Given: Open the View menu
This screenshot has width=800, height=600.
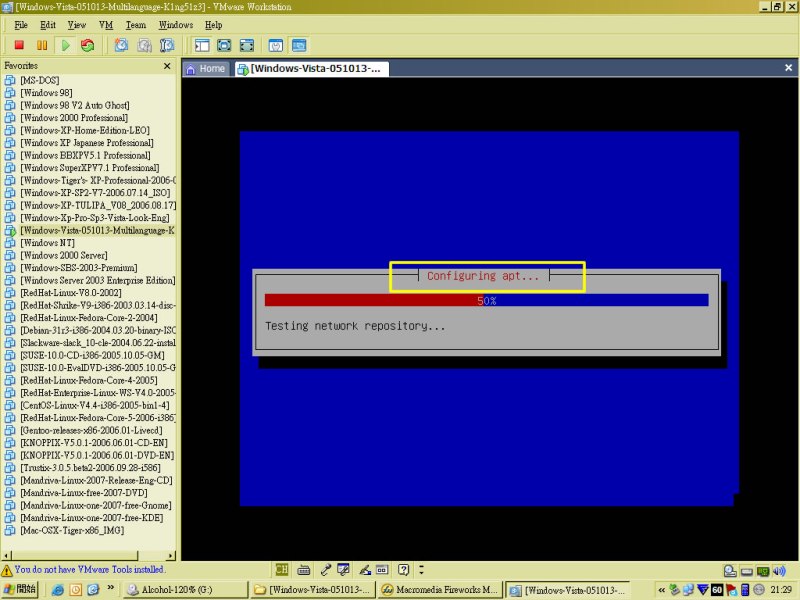Looking at the screenshot, I should coord(77,25).
